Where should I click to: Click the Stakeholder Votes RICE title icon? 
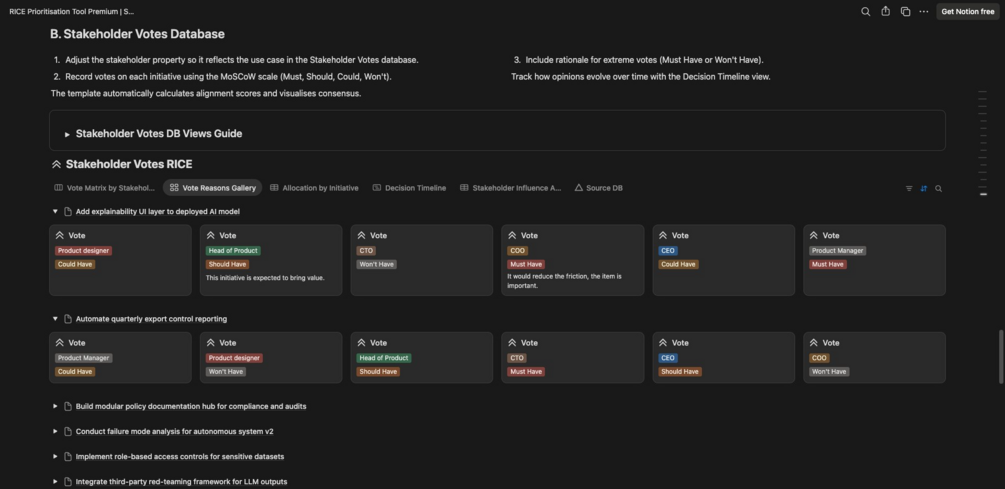pos(57,164)
